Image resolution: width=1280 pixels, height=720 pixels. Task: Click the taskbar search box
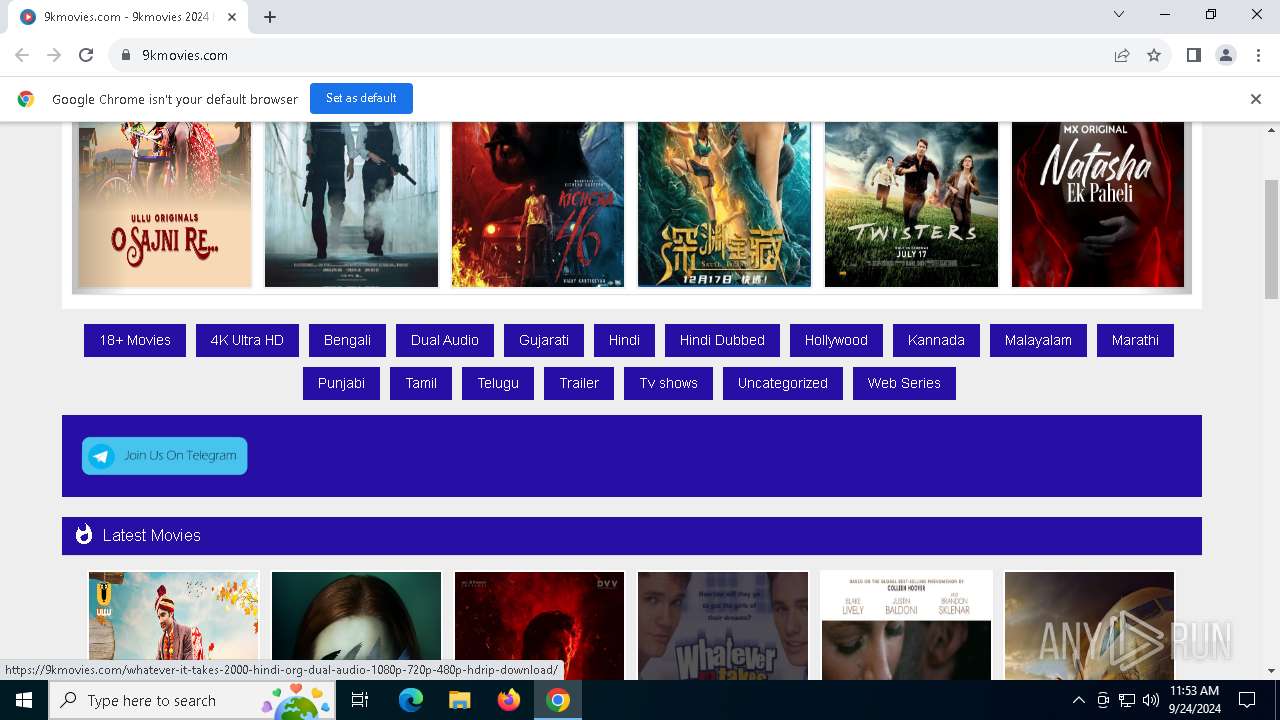[192, 700]
